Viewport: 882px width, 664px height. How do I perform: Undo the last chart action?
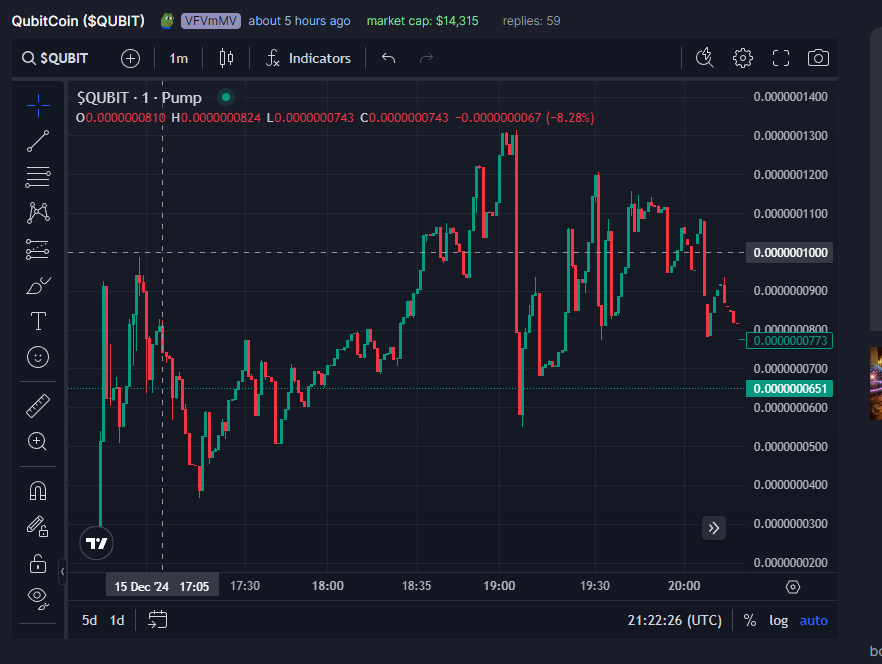point(388,58)
